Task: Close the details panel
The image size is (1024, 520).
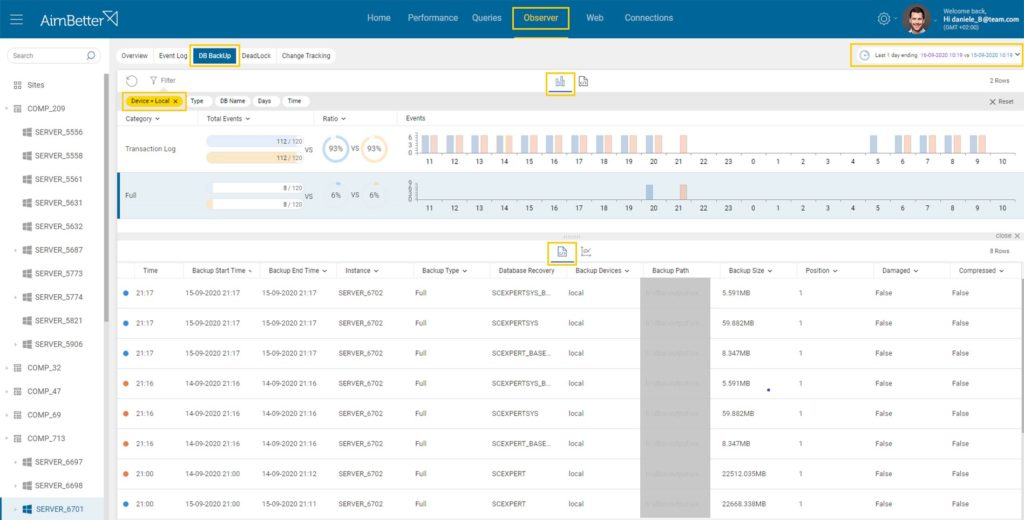Action: click(1008, 236)
